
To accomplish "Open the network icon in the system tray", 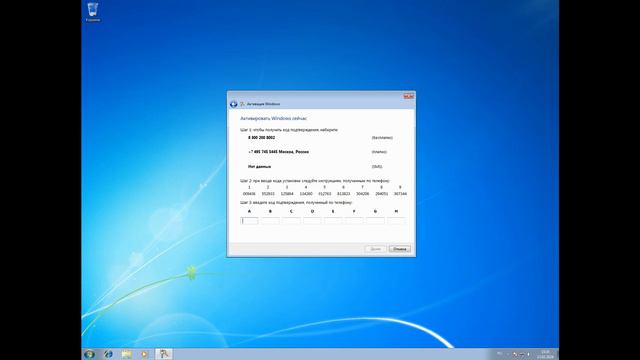I will click(522, 354).
